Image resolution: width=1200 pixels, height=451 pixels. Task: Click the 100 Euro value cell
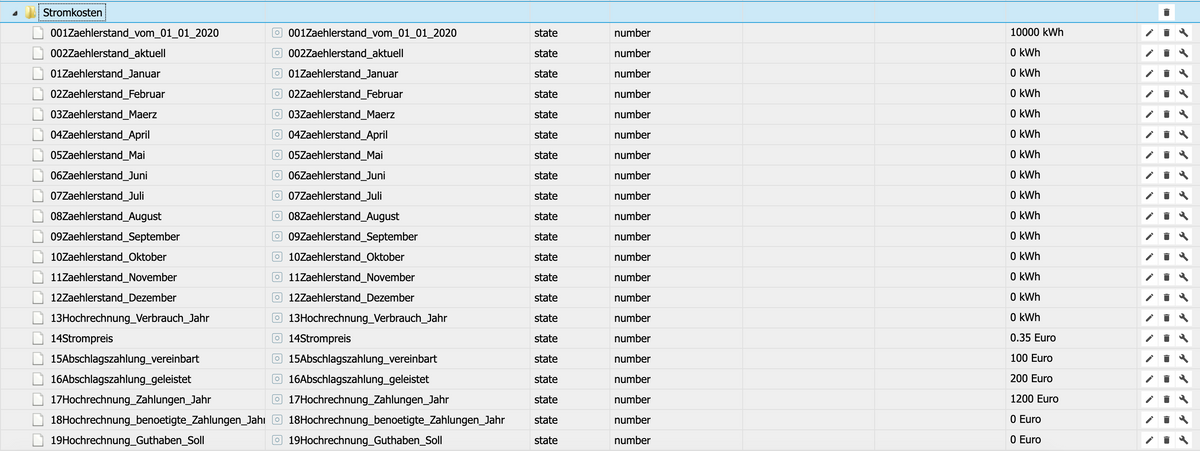tap(1071, 358)
